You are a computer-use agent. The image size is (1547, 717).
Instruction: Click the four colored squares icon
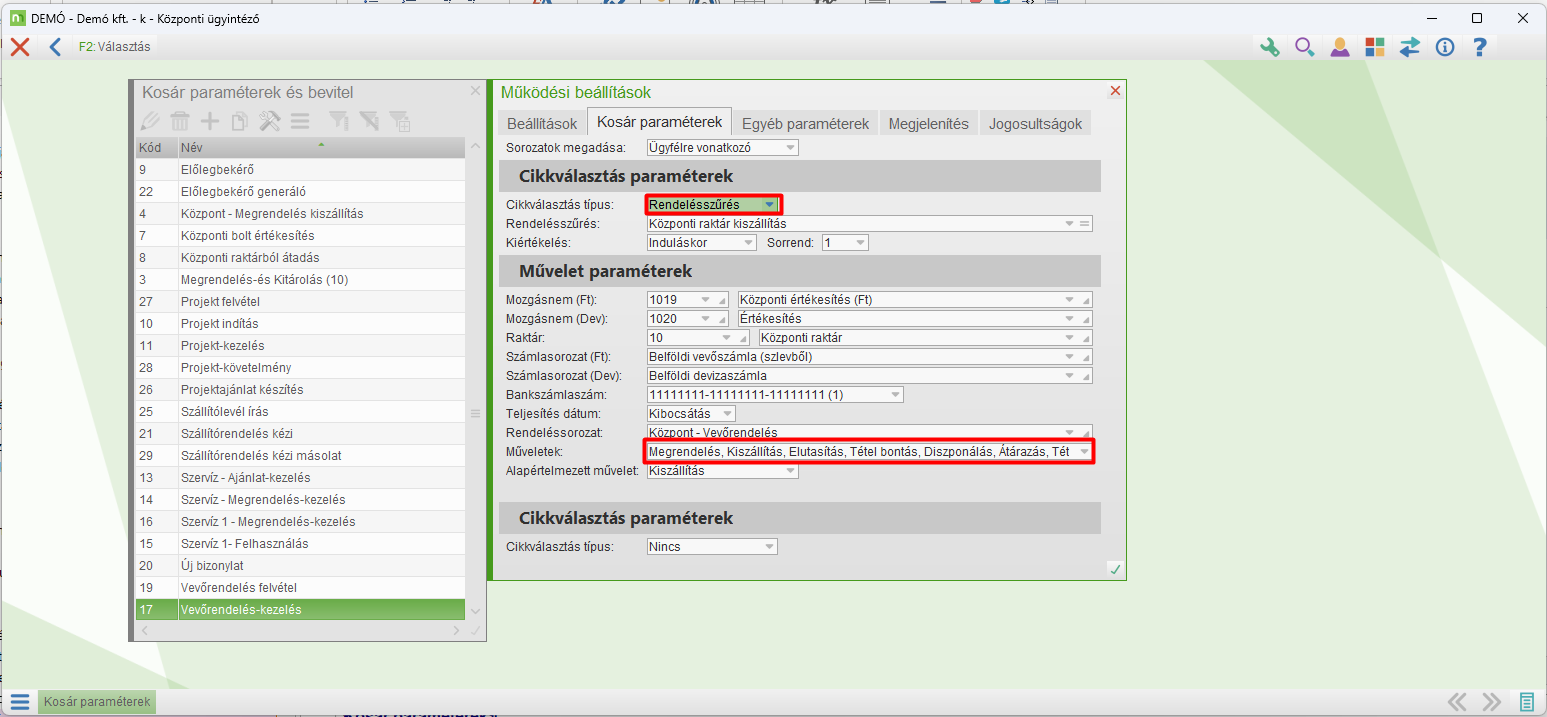(x=1375, y=46)
